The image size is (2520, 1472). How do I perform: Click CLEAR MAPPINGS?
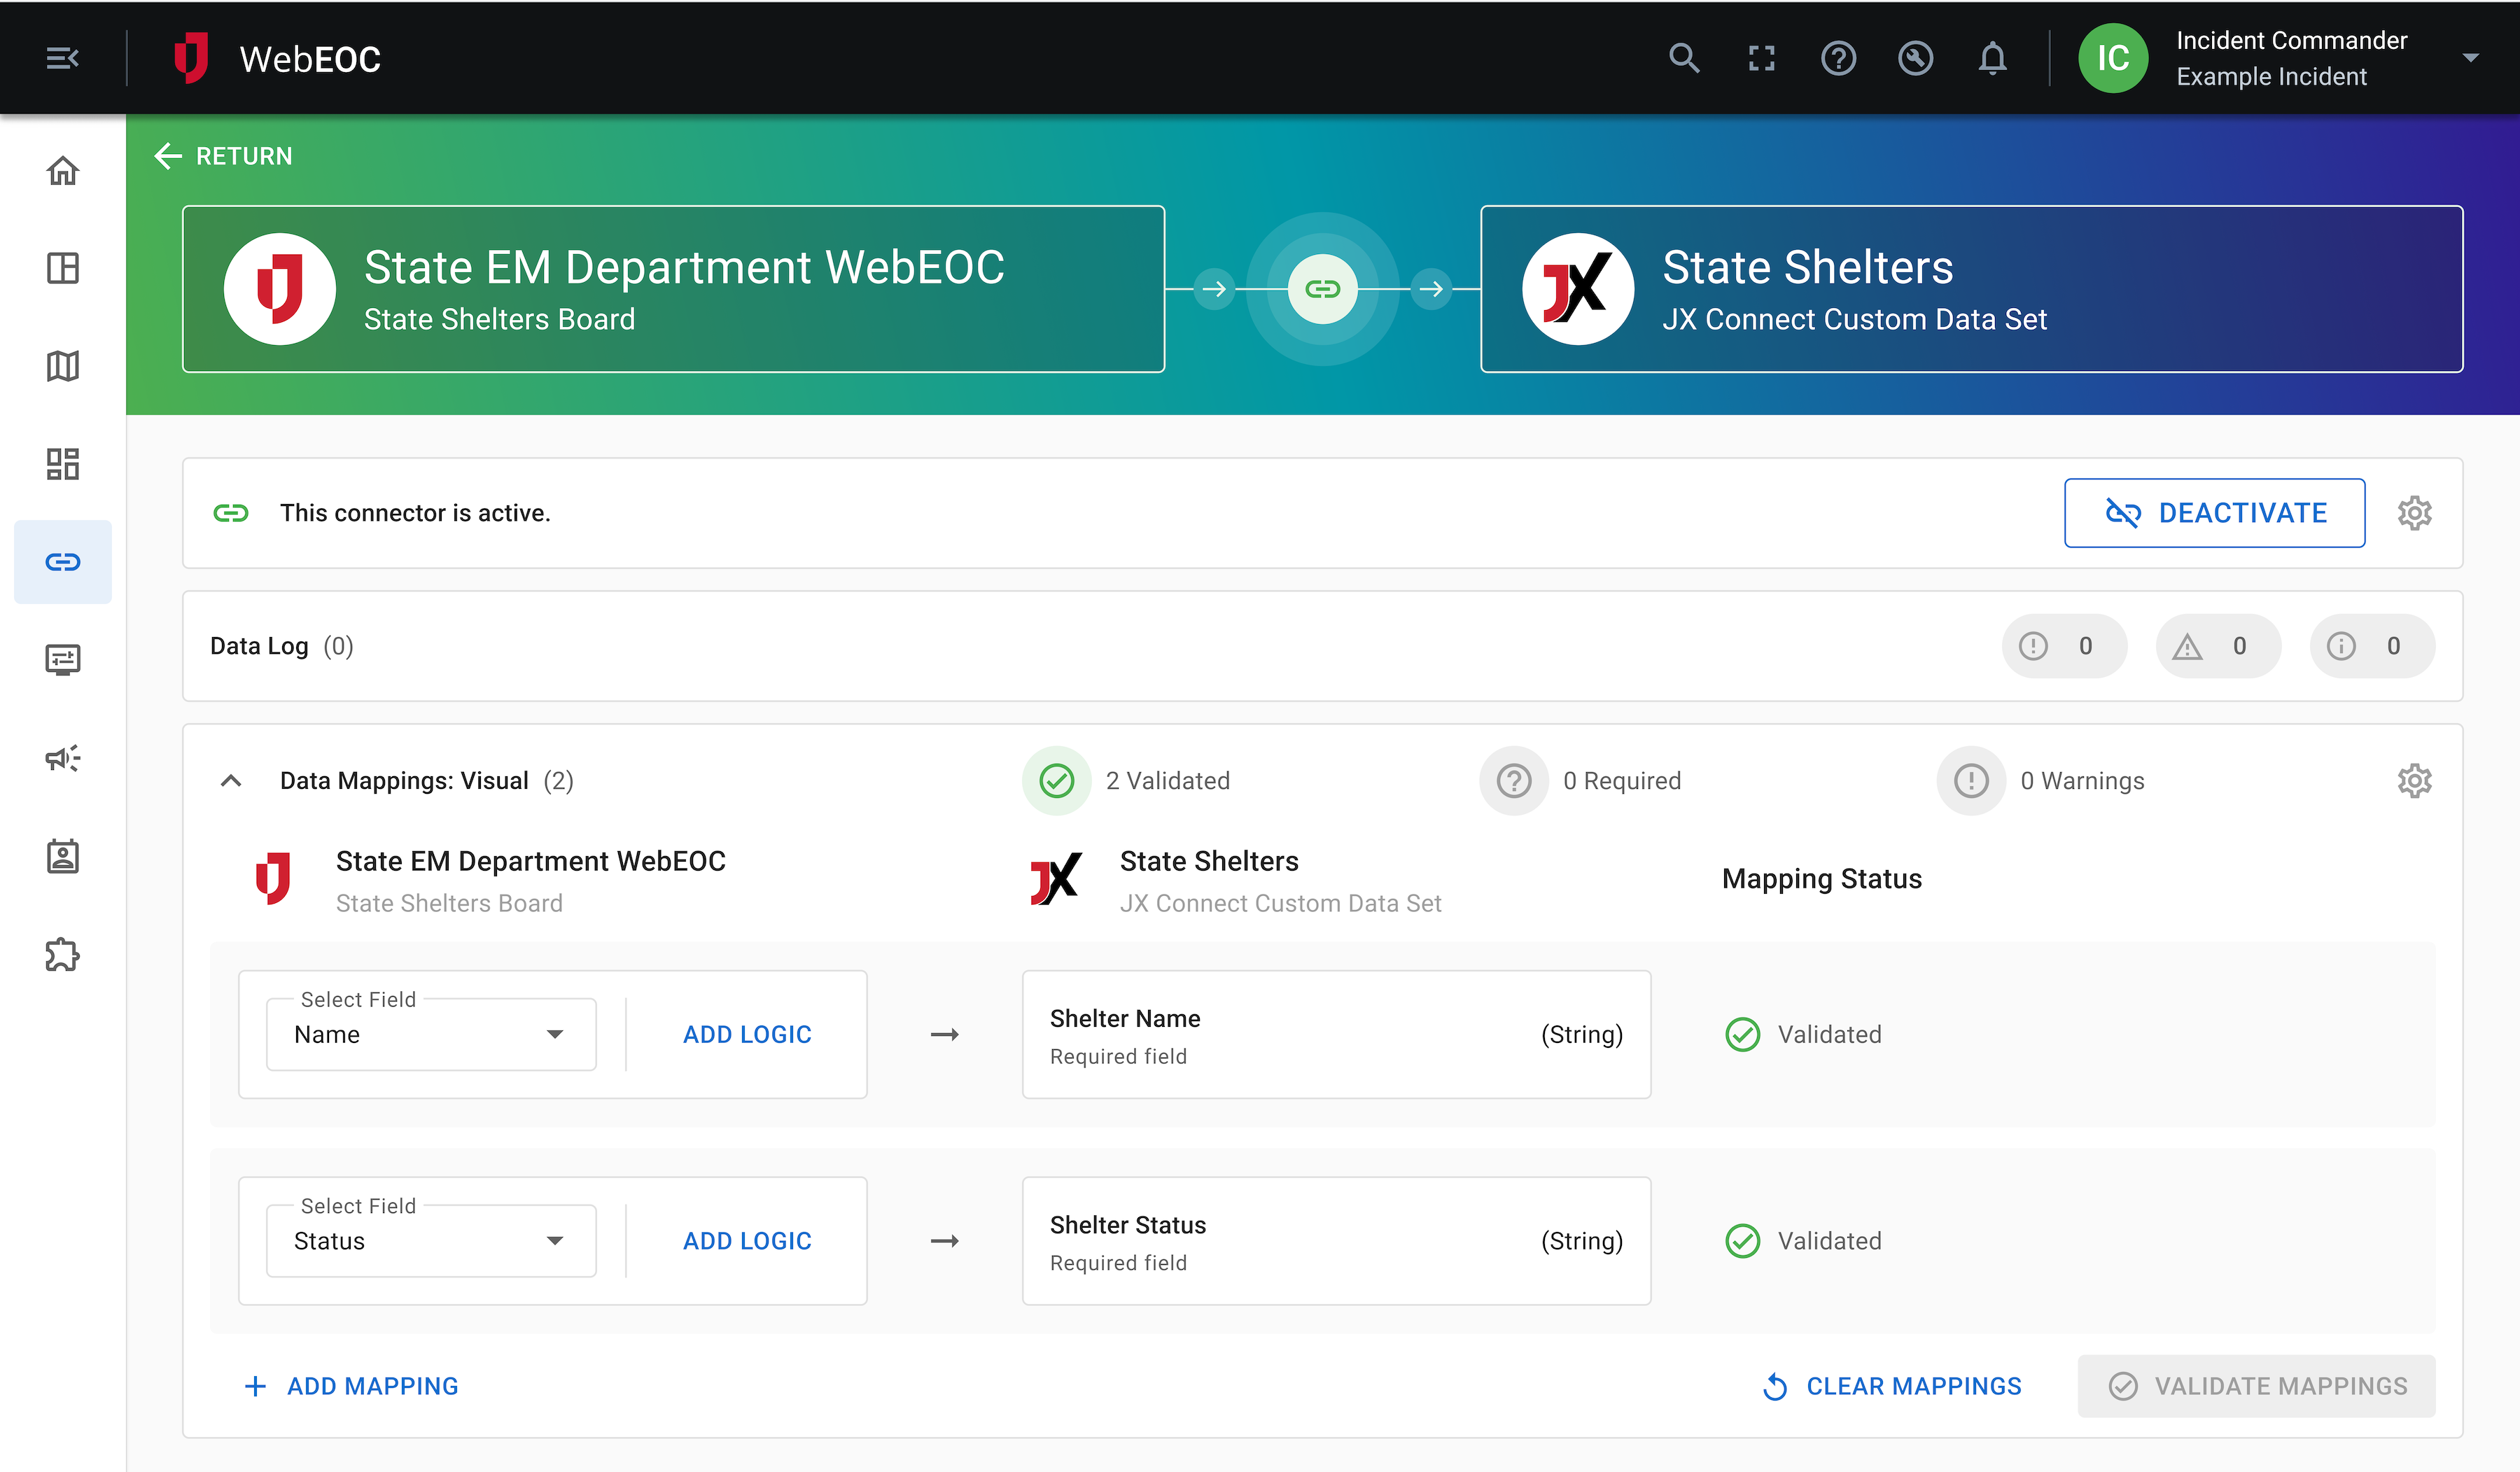click(1891, 1386)
